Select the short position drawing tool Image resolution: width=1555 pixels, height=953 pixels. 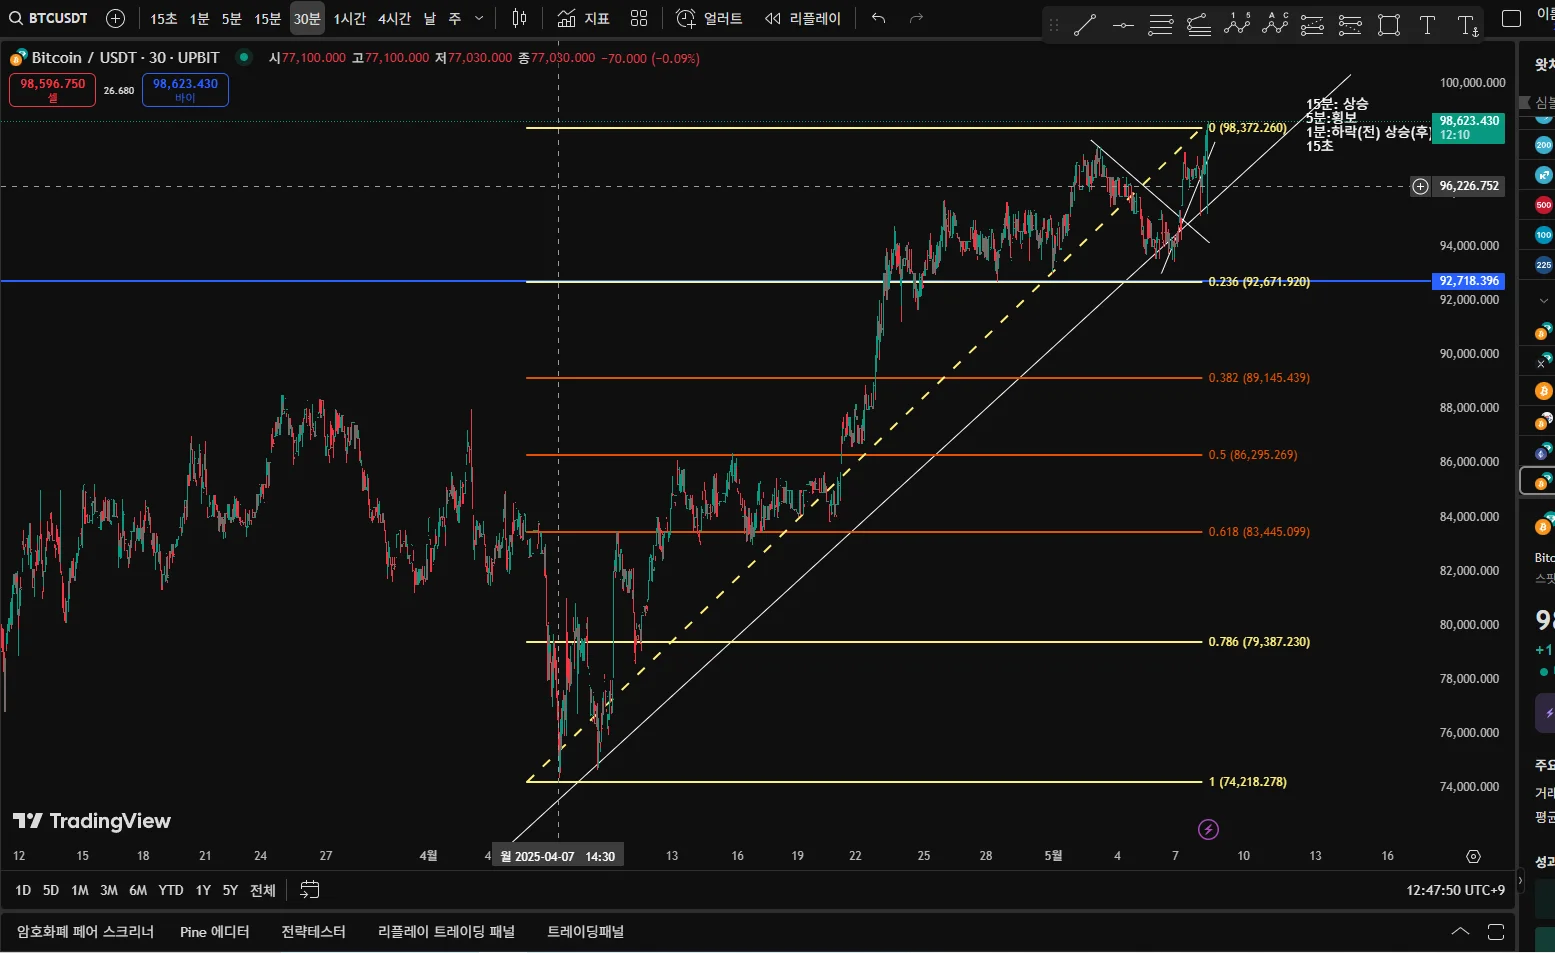pyautogui.click(x=1351, y=25)
